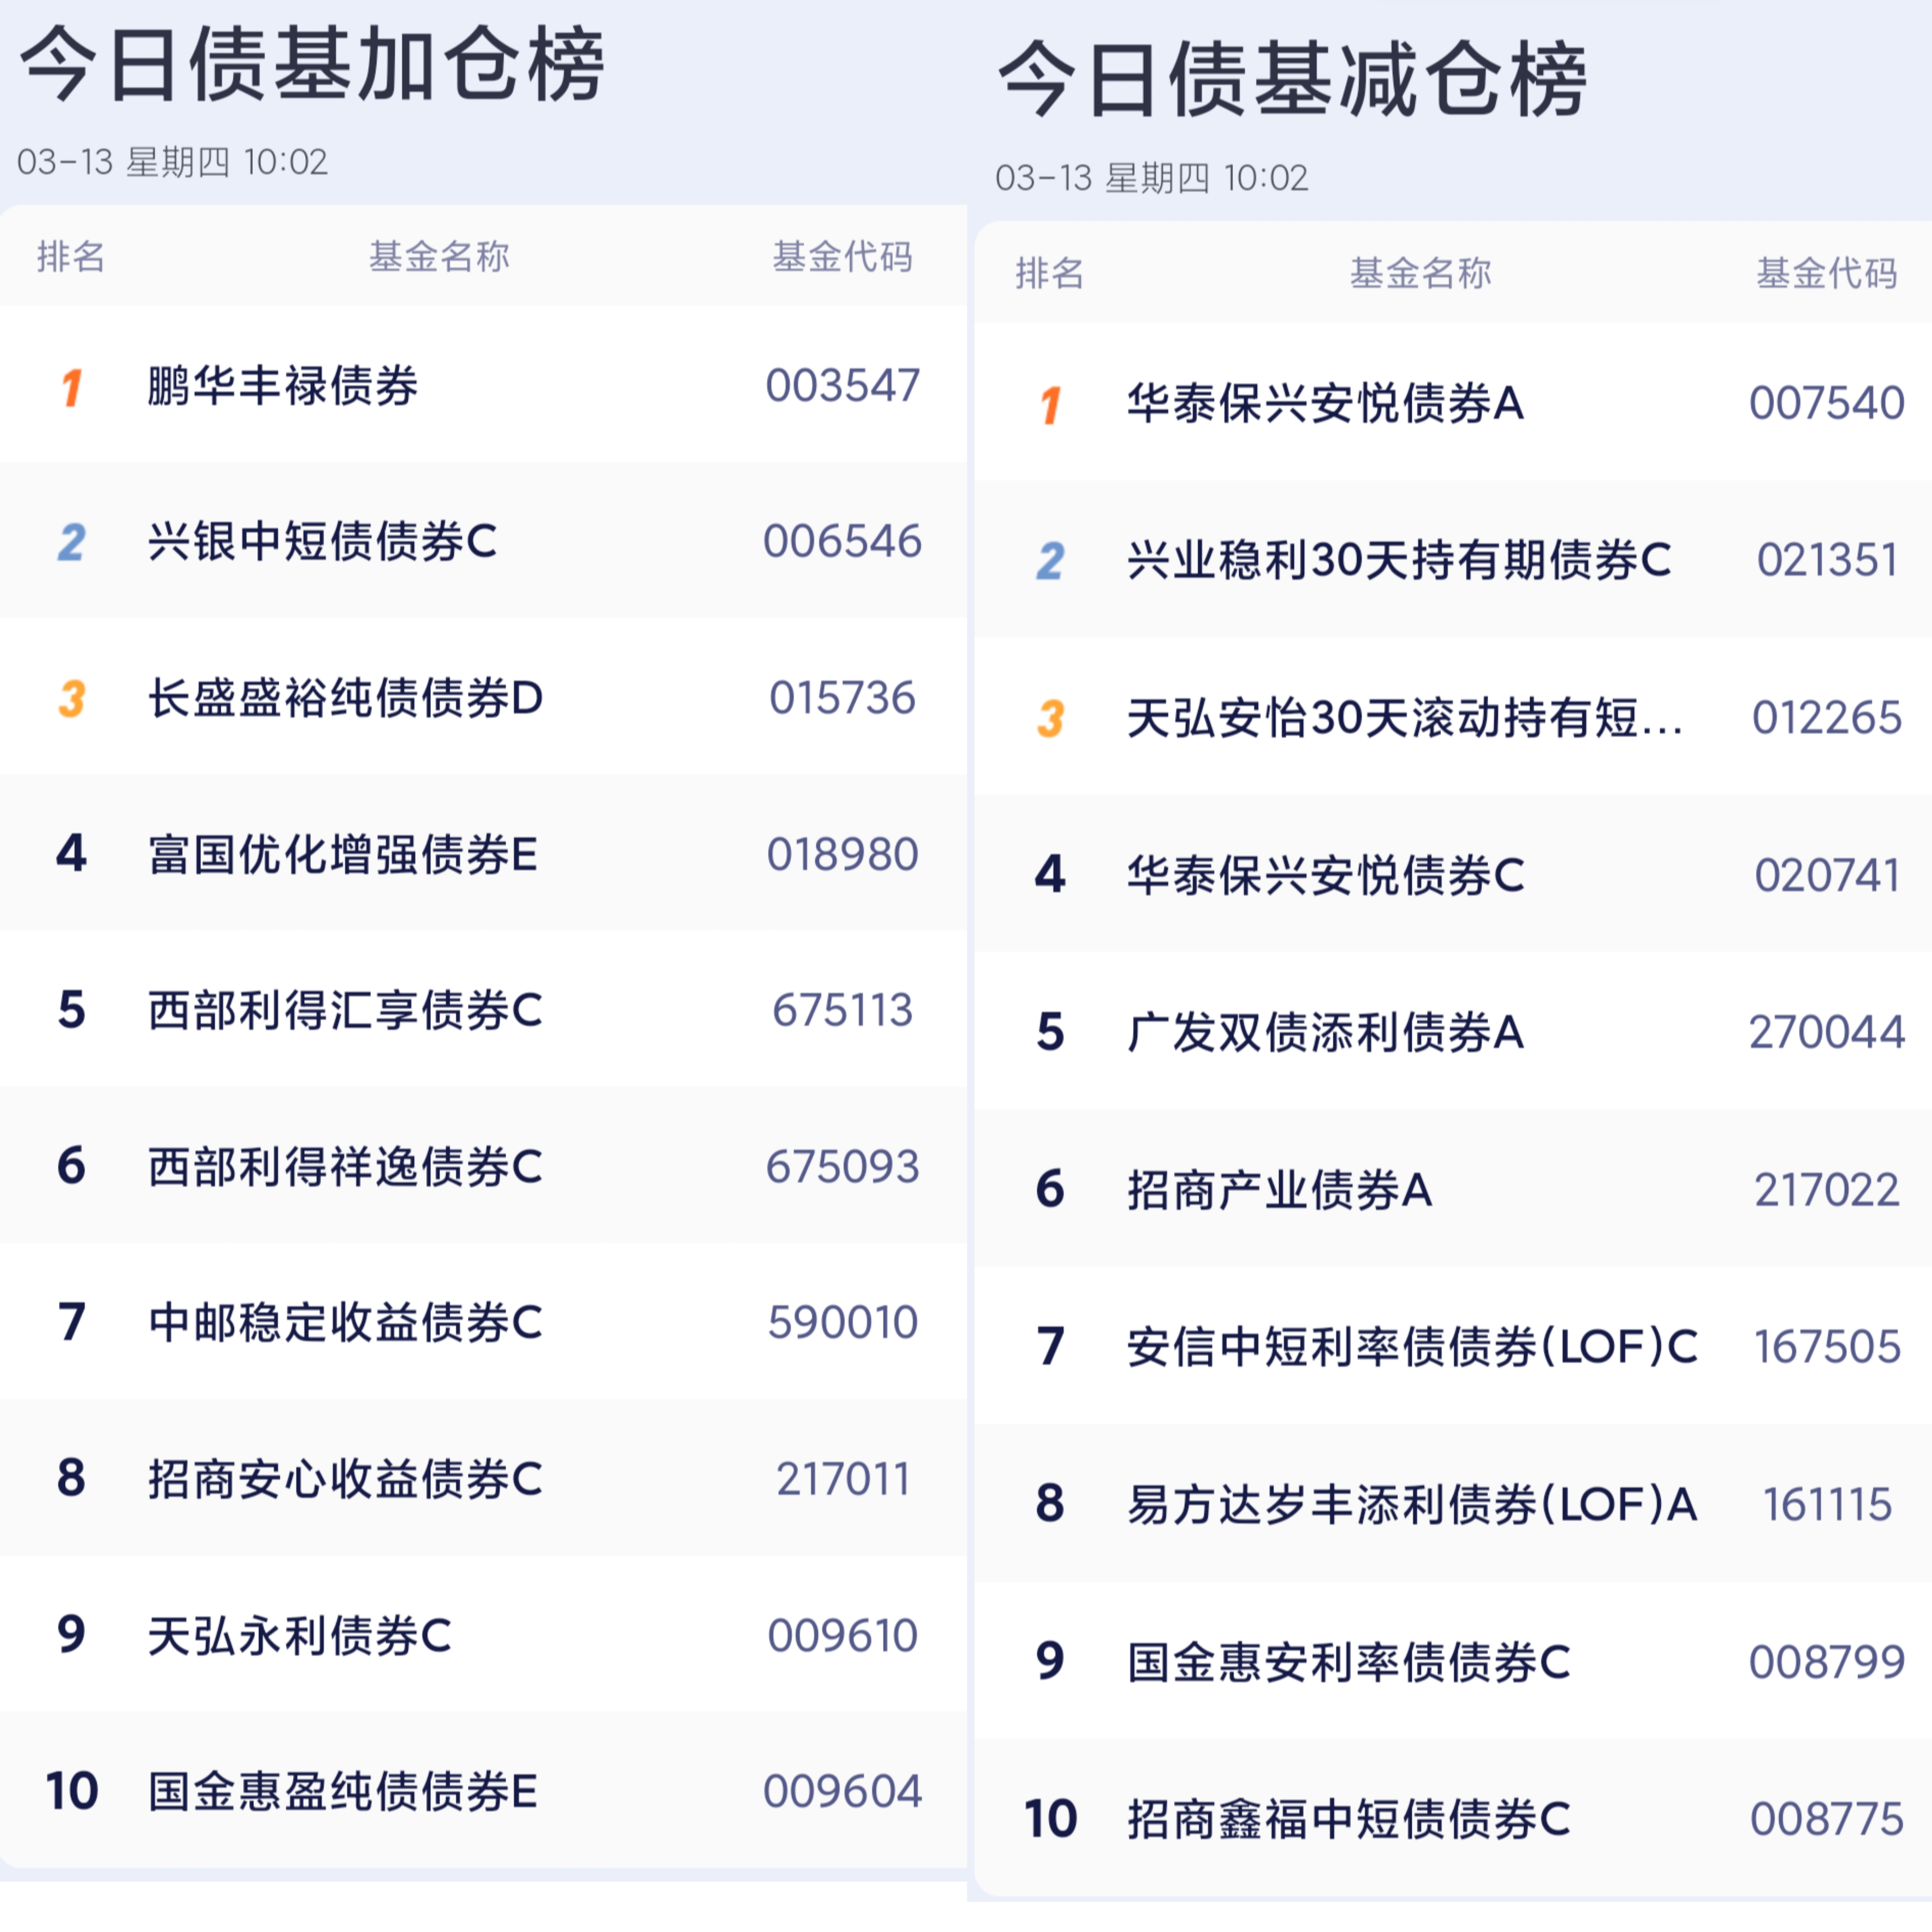Click the blue rank 2 badge beside 兴银中短债债券C
Image resolution: width=1932 pixels, height=1932 pixels.
(71, 542)
